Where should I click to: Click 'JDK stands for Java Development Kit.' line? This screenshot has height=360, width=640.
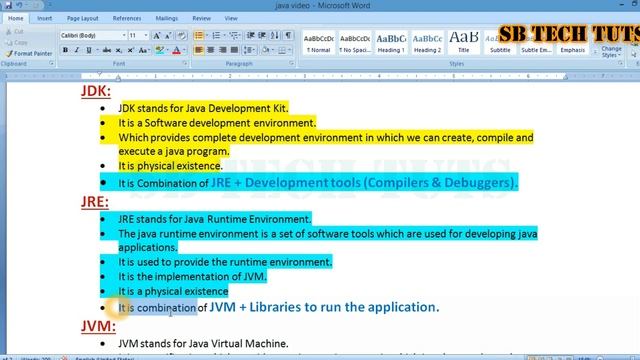[x=203, y=108]
